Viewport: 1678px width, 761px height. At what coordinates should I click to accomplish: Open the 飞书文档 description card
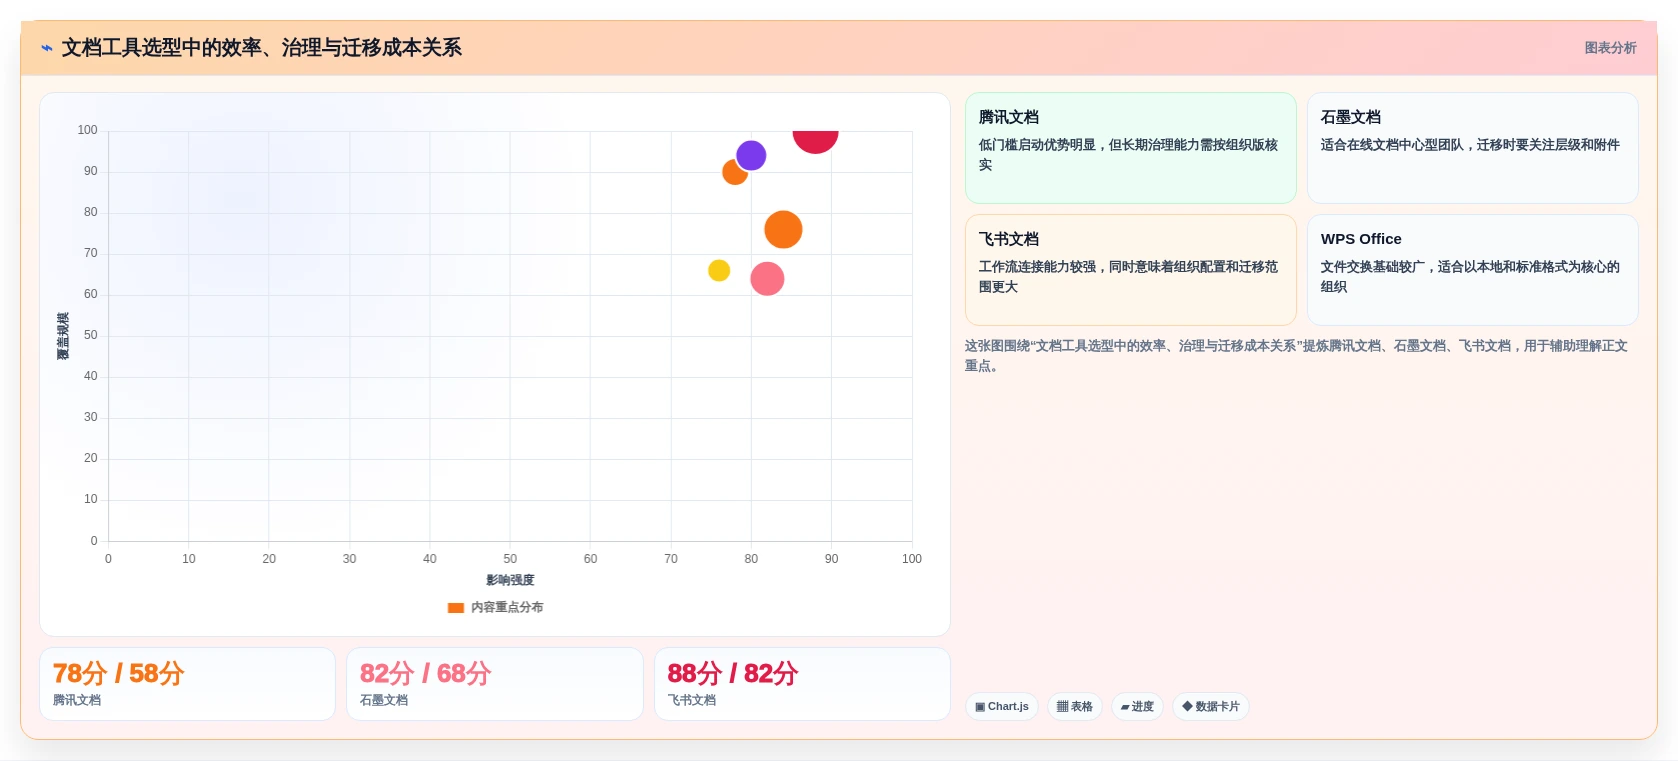pyautogui.click(x=1131, y=270)
